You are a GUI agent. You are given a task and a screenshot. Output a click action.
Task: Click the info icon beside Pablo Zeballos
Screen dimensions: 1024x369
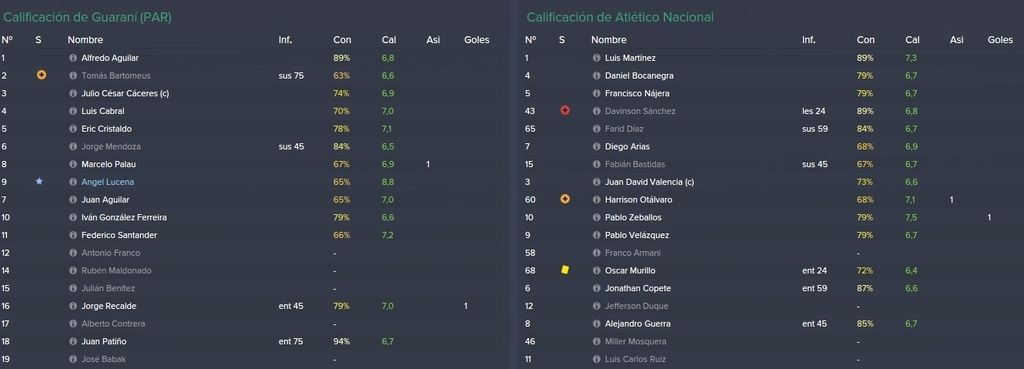click(596, 217)
